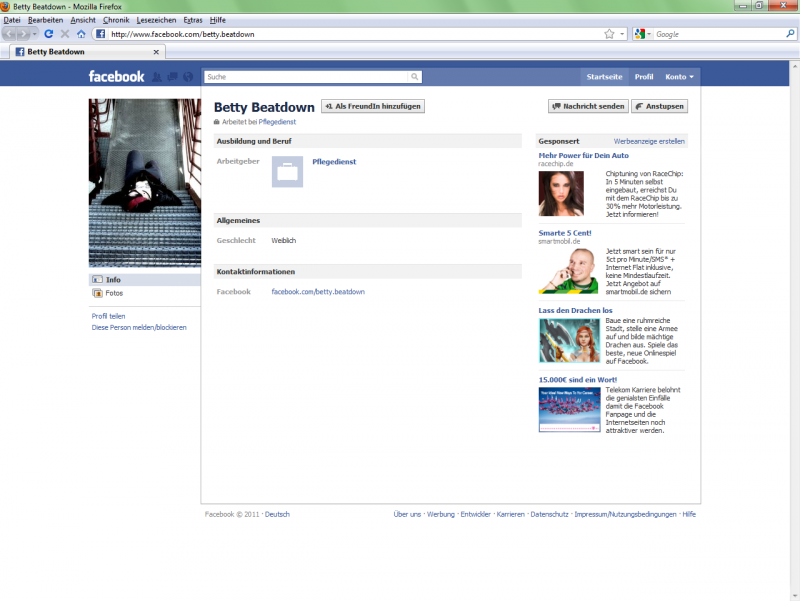Bookmark page with the star icon
Image resolution: width=800 pixels, height=601 pixels.
tap(609, 34)
